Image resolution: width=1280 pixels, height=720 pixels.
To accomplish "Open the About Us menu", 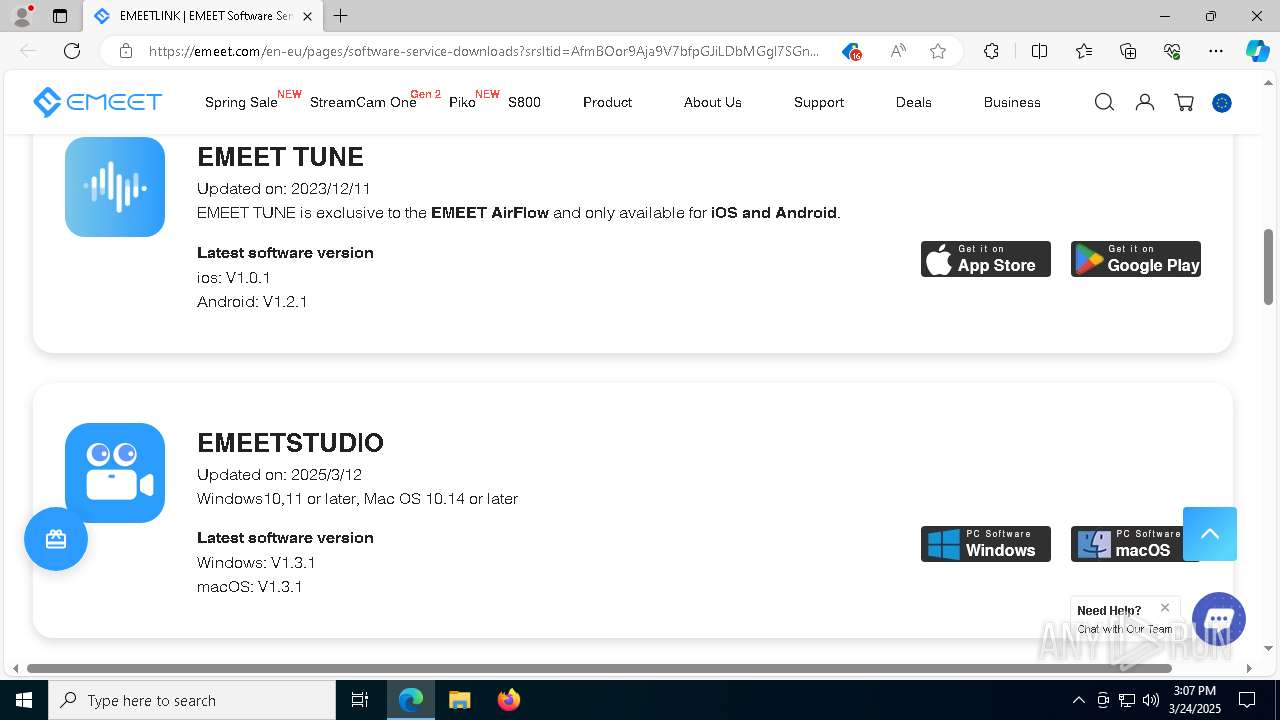I will 713,102.
